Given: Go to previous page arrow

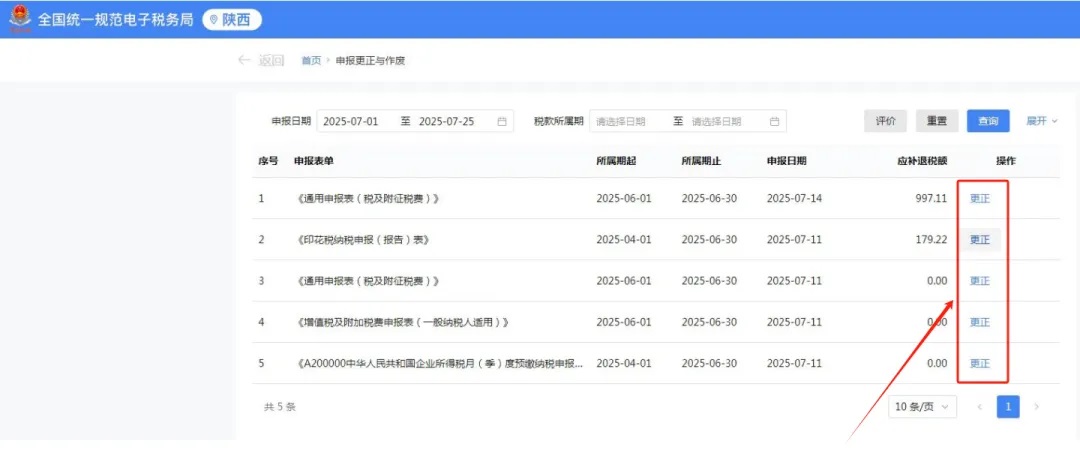Looking at the screenshot, I should pyautogui.click(x=979, y=407).
